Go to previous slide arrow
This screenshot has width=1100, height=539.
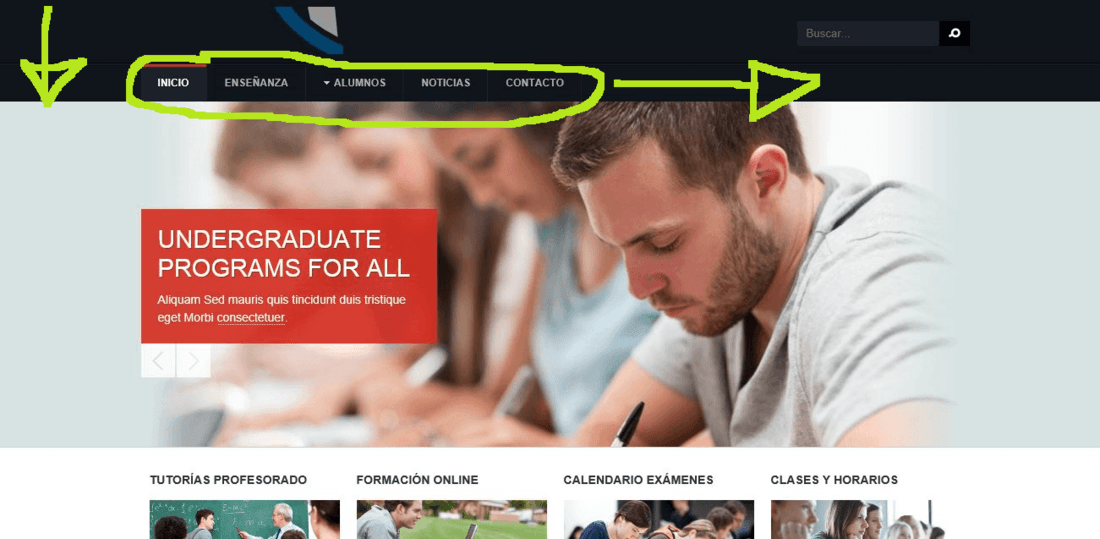pos(158,361)
